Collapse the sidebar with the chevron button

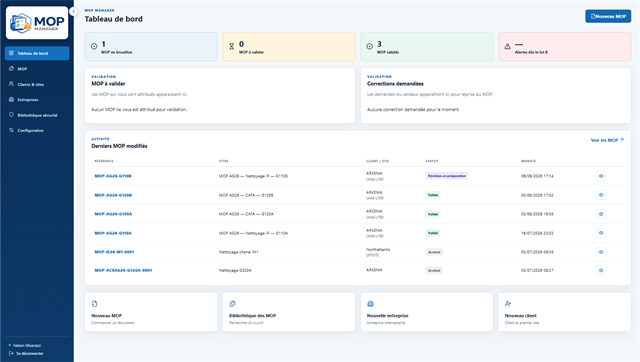tap(73, 11)
